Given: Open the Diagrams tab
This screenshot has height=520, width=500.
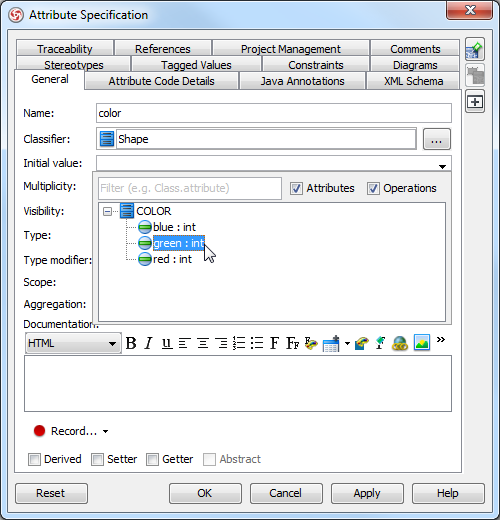Looking at the screenshot, I should click(x=415, y=65).
